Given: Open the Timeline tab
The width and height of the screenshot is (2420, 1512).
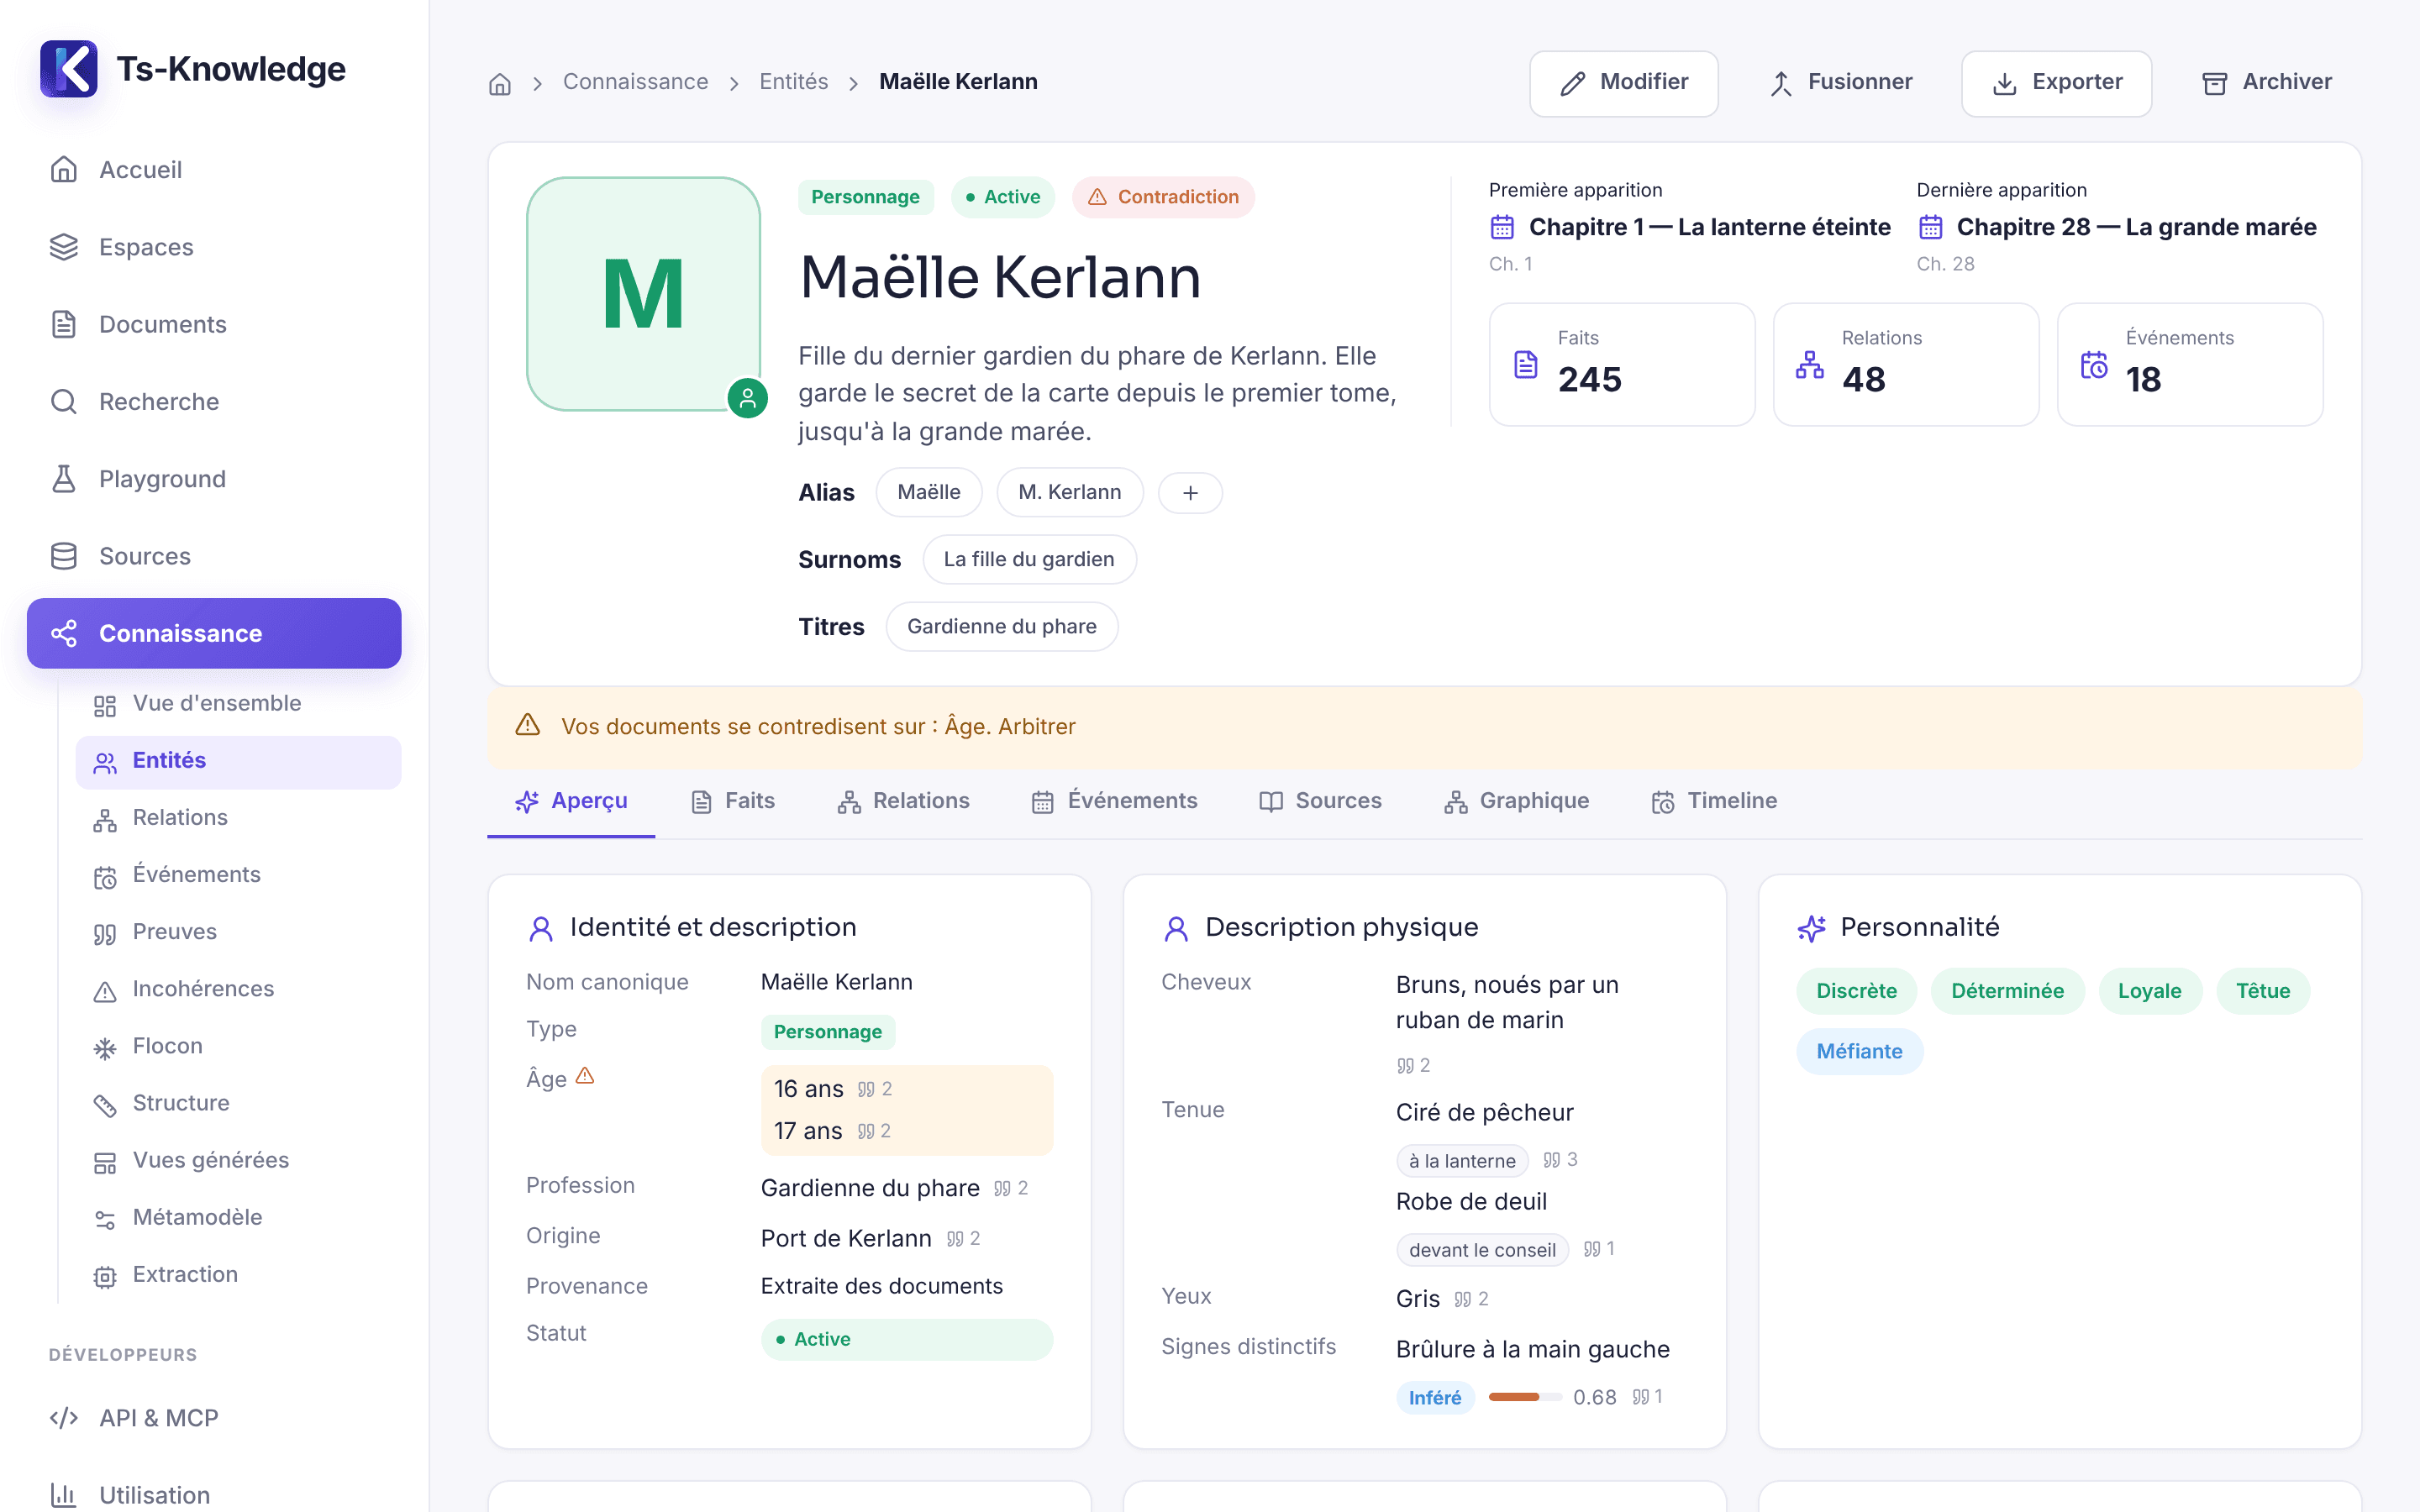Looking at the screenshot, I should pos(1714,801).
